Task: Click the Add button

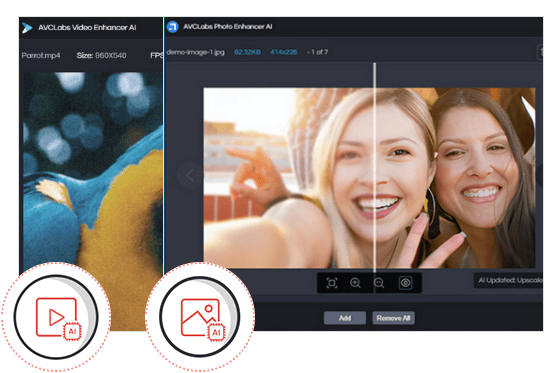Action: click(345, 318)
